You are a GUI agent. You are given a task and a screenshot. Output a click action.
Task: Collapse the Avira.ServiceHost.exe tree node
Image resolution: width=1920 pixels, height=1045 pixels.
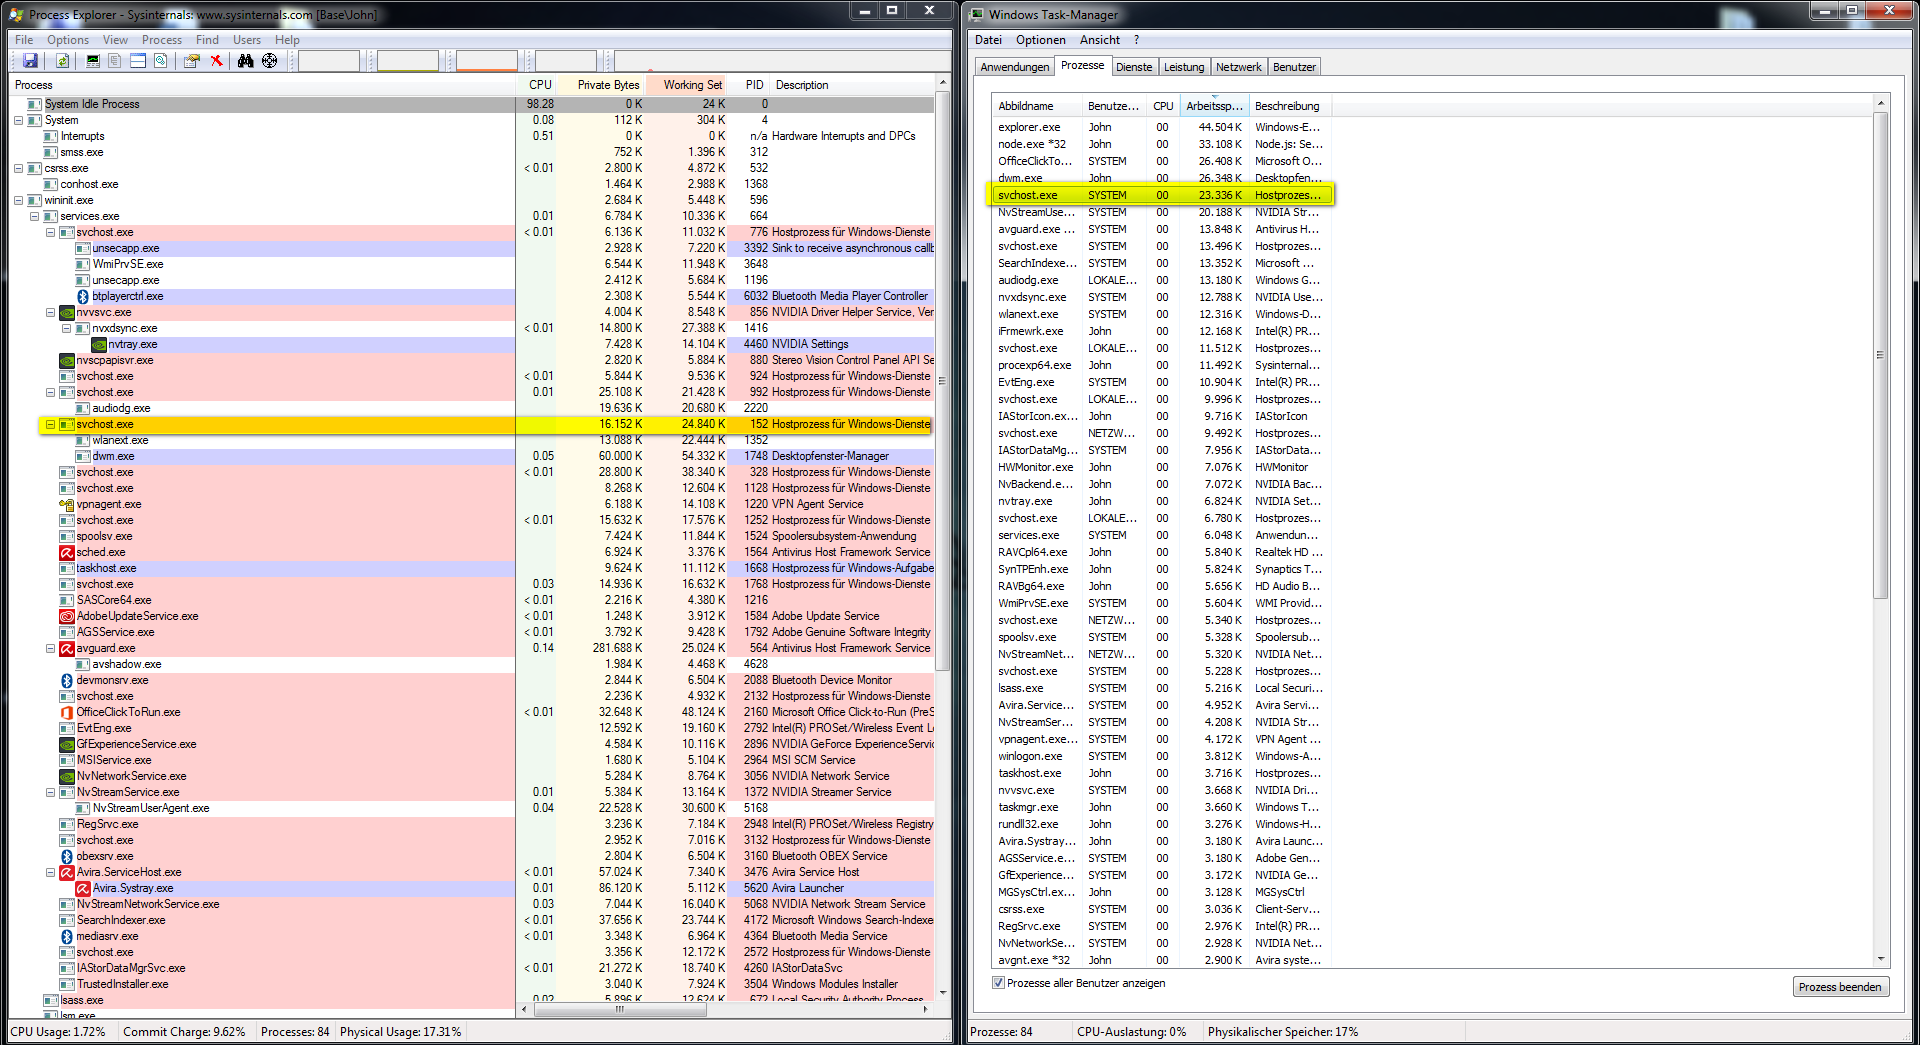(50, 872)
